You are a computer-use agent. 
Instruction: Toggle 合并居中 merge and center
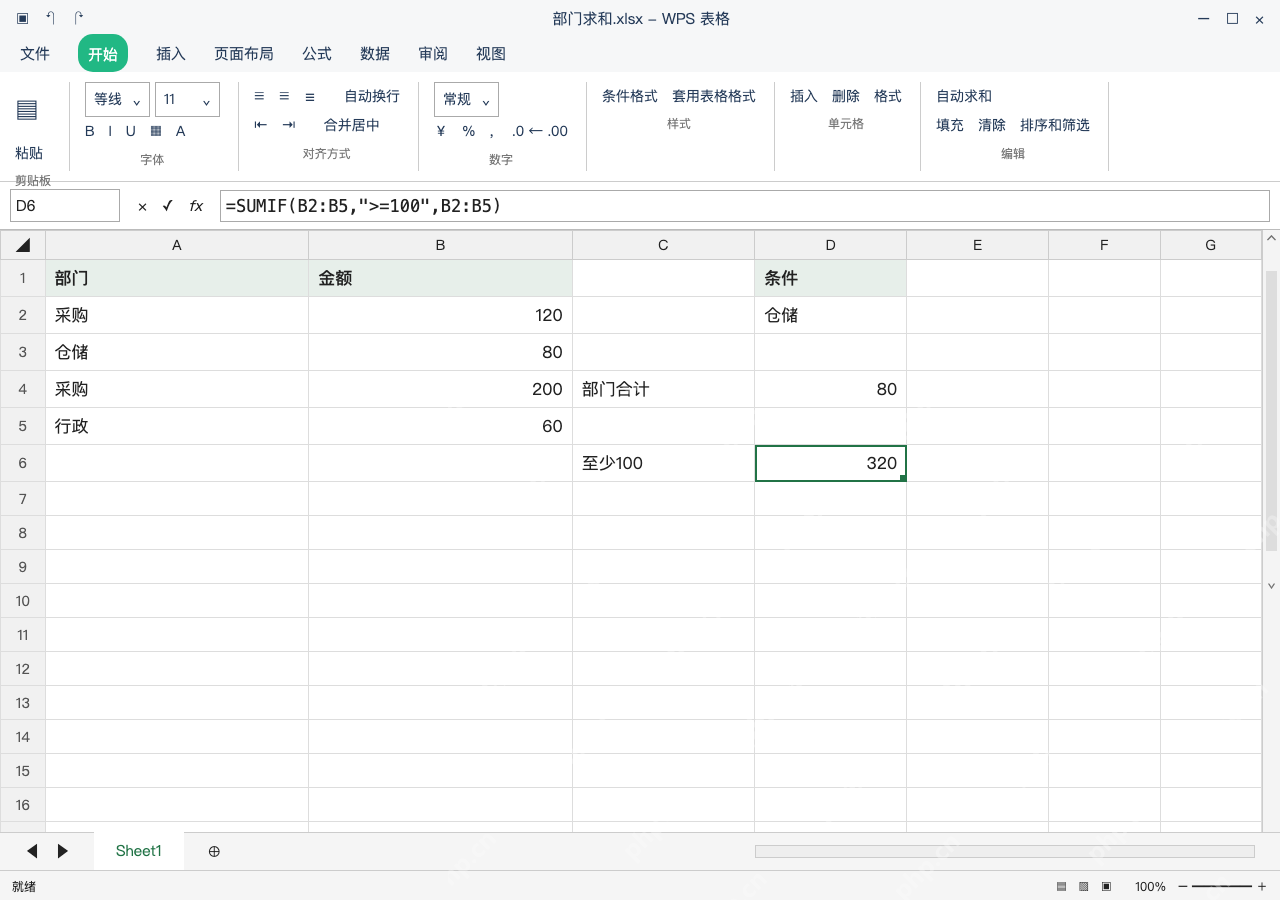coord(352,125)
